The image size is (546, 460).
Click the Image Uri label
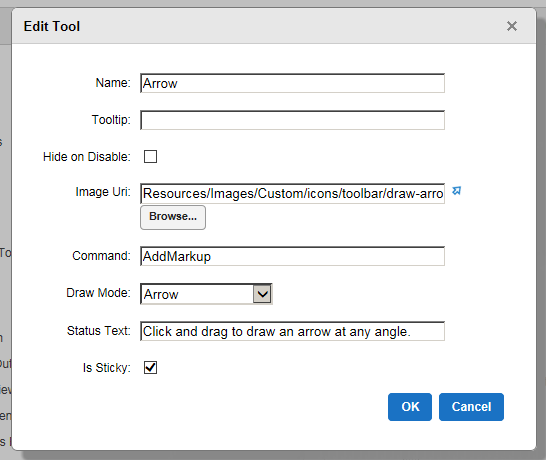click(103, 192)
